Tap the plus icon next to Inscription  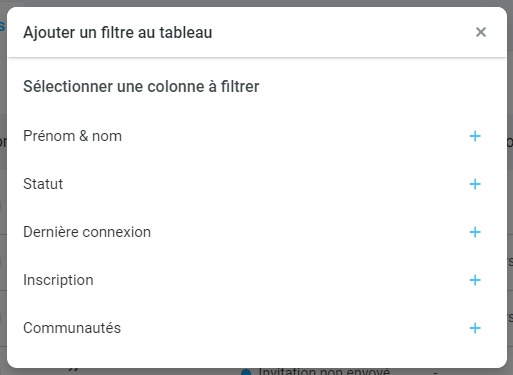[475, 280]
